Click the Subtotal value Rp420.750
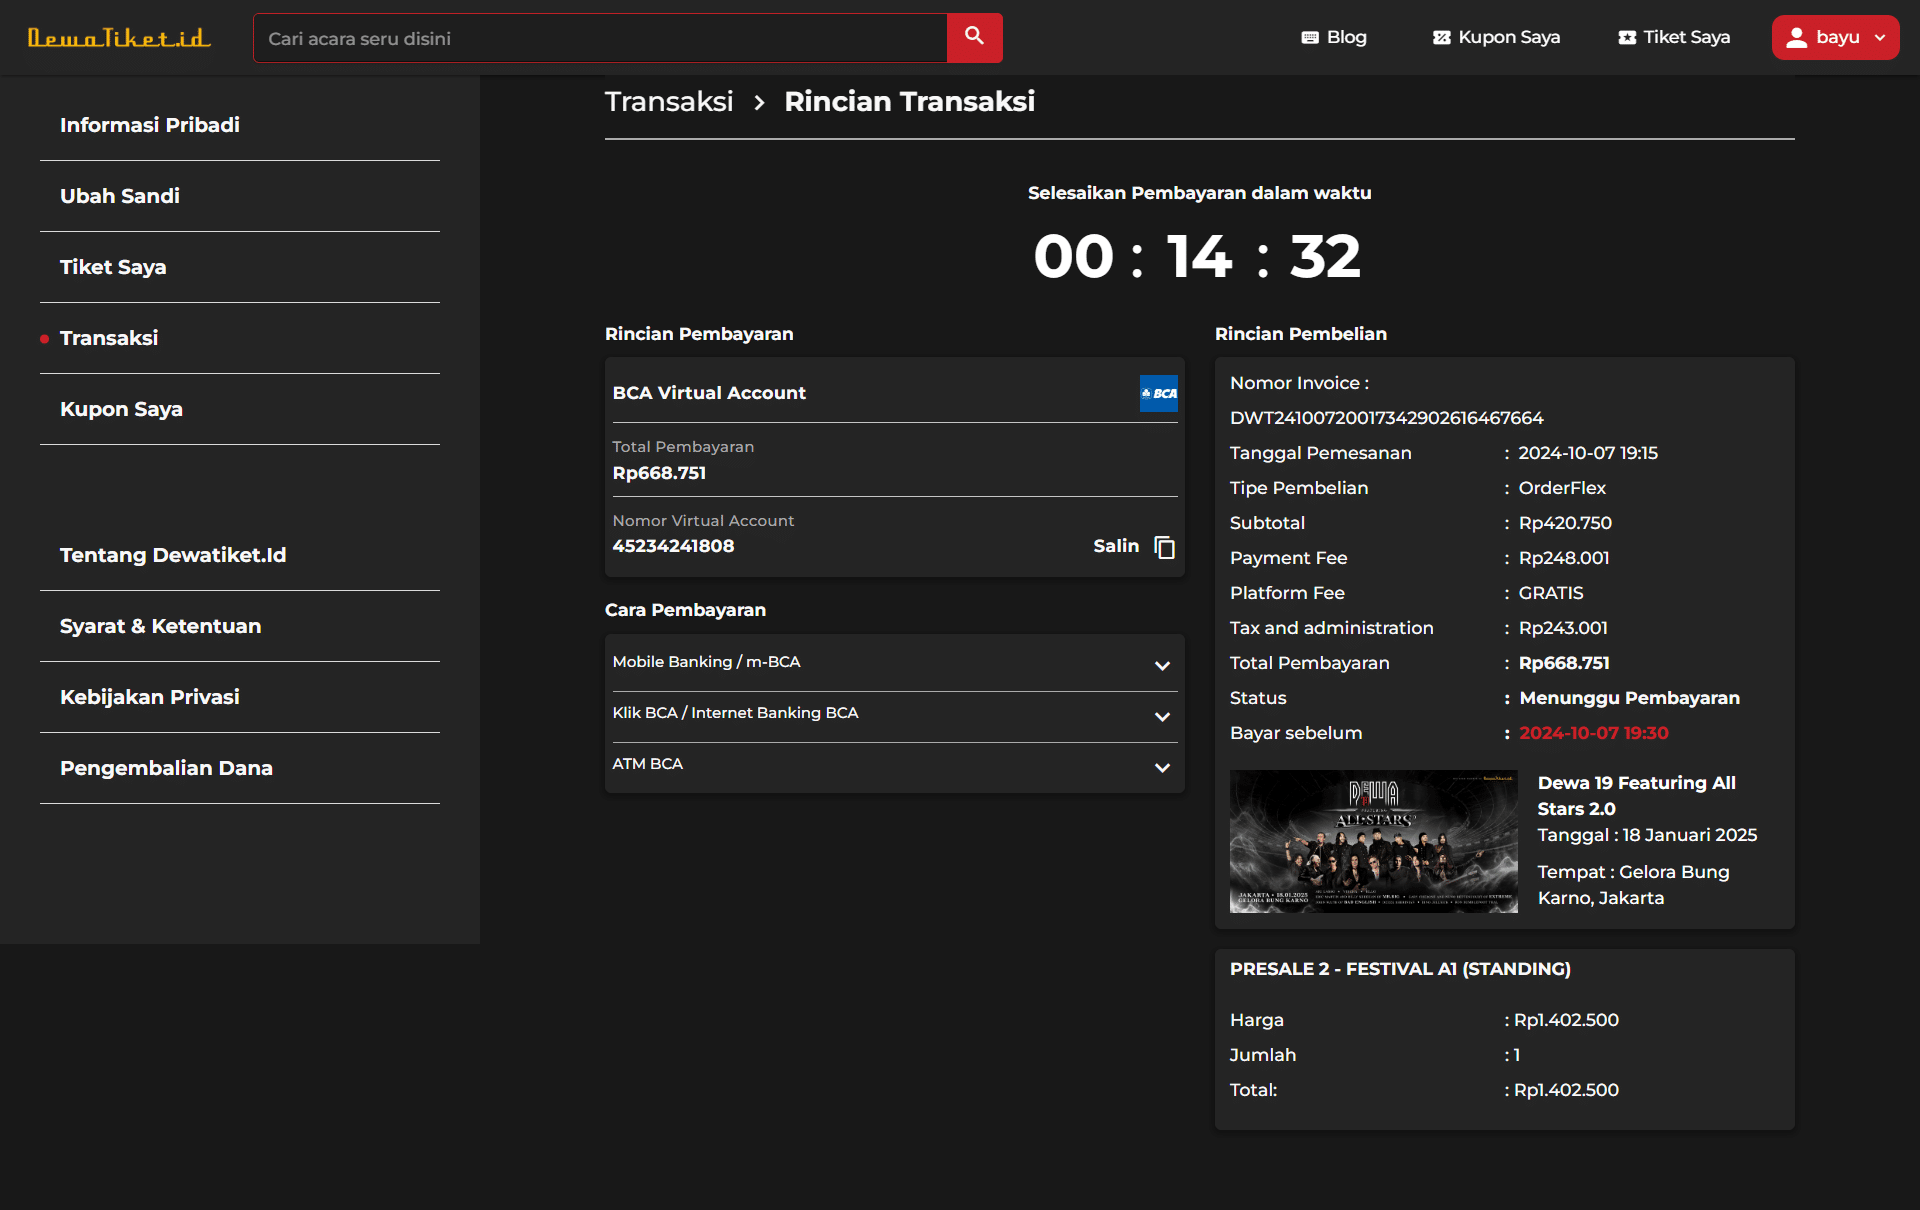Image resolution: width=1920 pixels, height=1210 pixels. pyautogui.click(x=1565, y=523)
